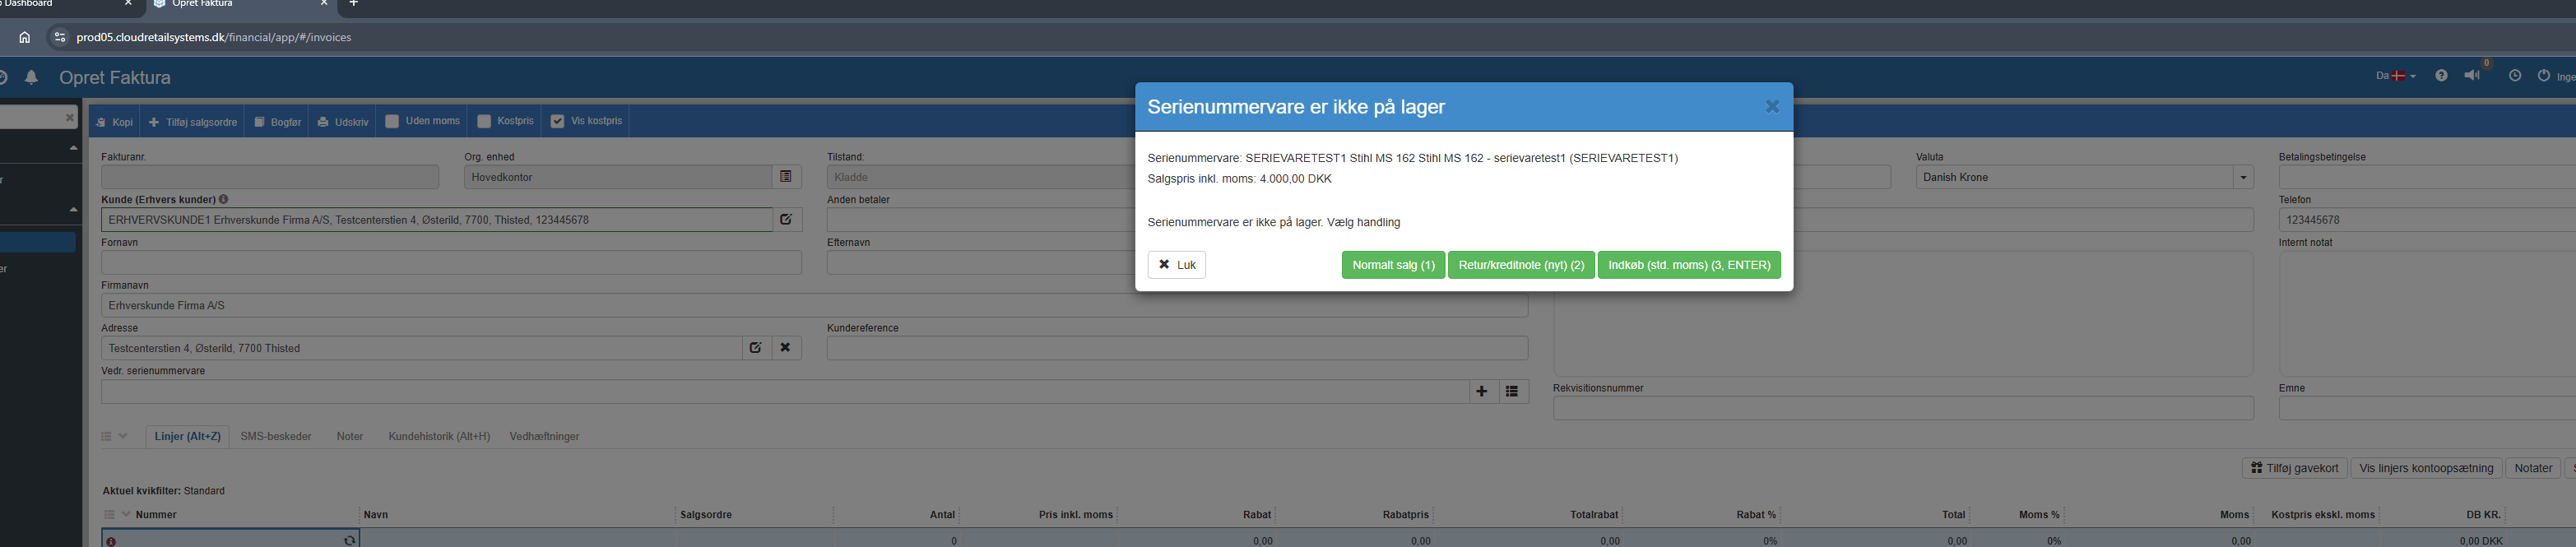Uncheck the Vis kostpris checkbox
The width and height of the screenshot is (2576, 547).
click(x=558, y=121)
